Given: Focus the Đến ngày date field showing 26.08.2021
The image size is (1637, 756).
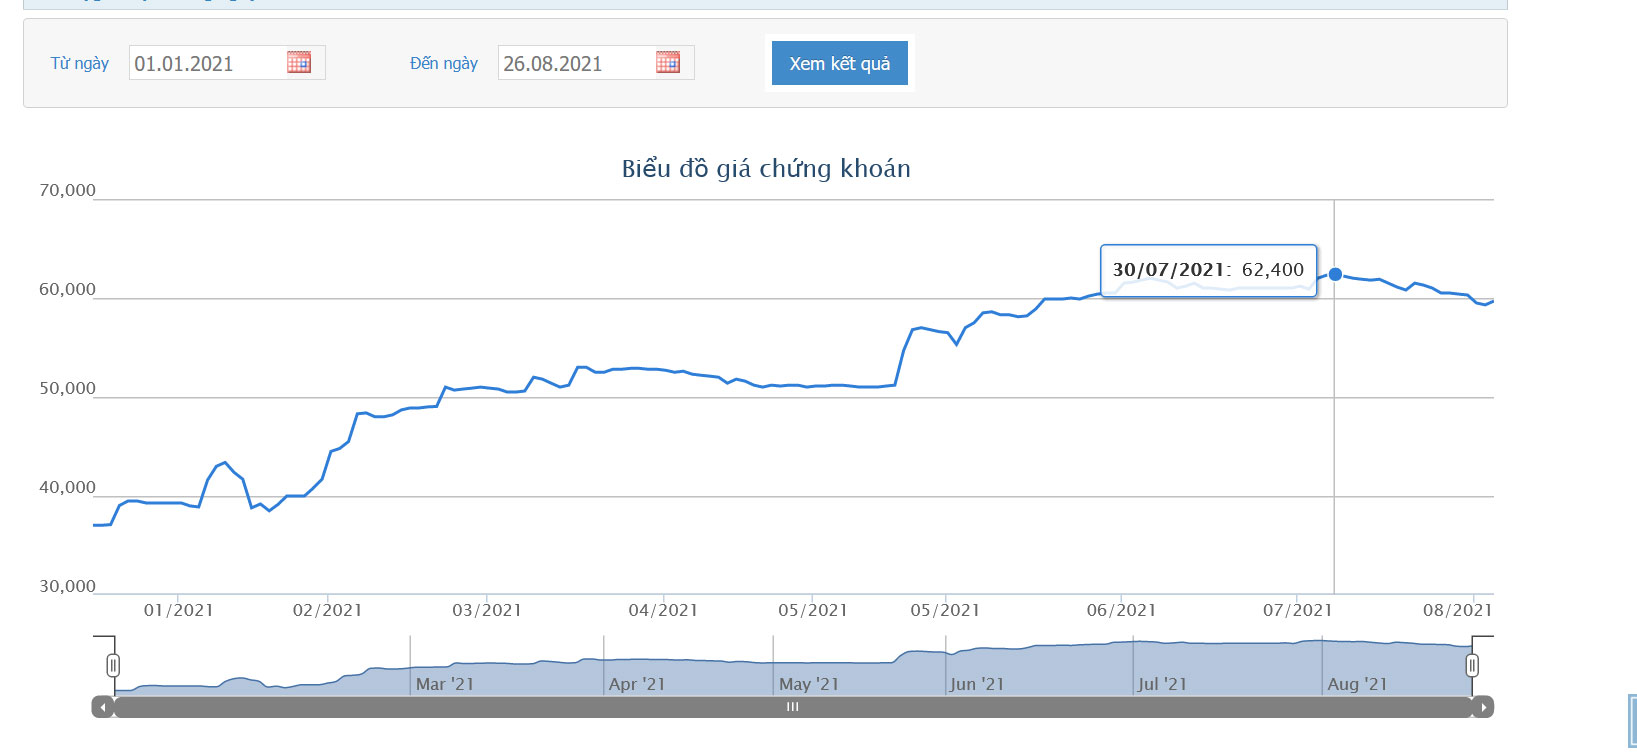Looking at the screenshot, I should [575, 64].
